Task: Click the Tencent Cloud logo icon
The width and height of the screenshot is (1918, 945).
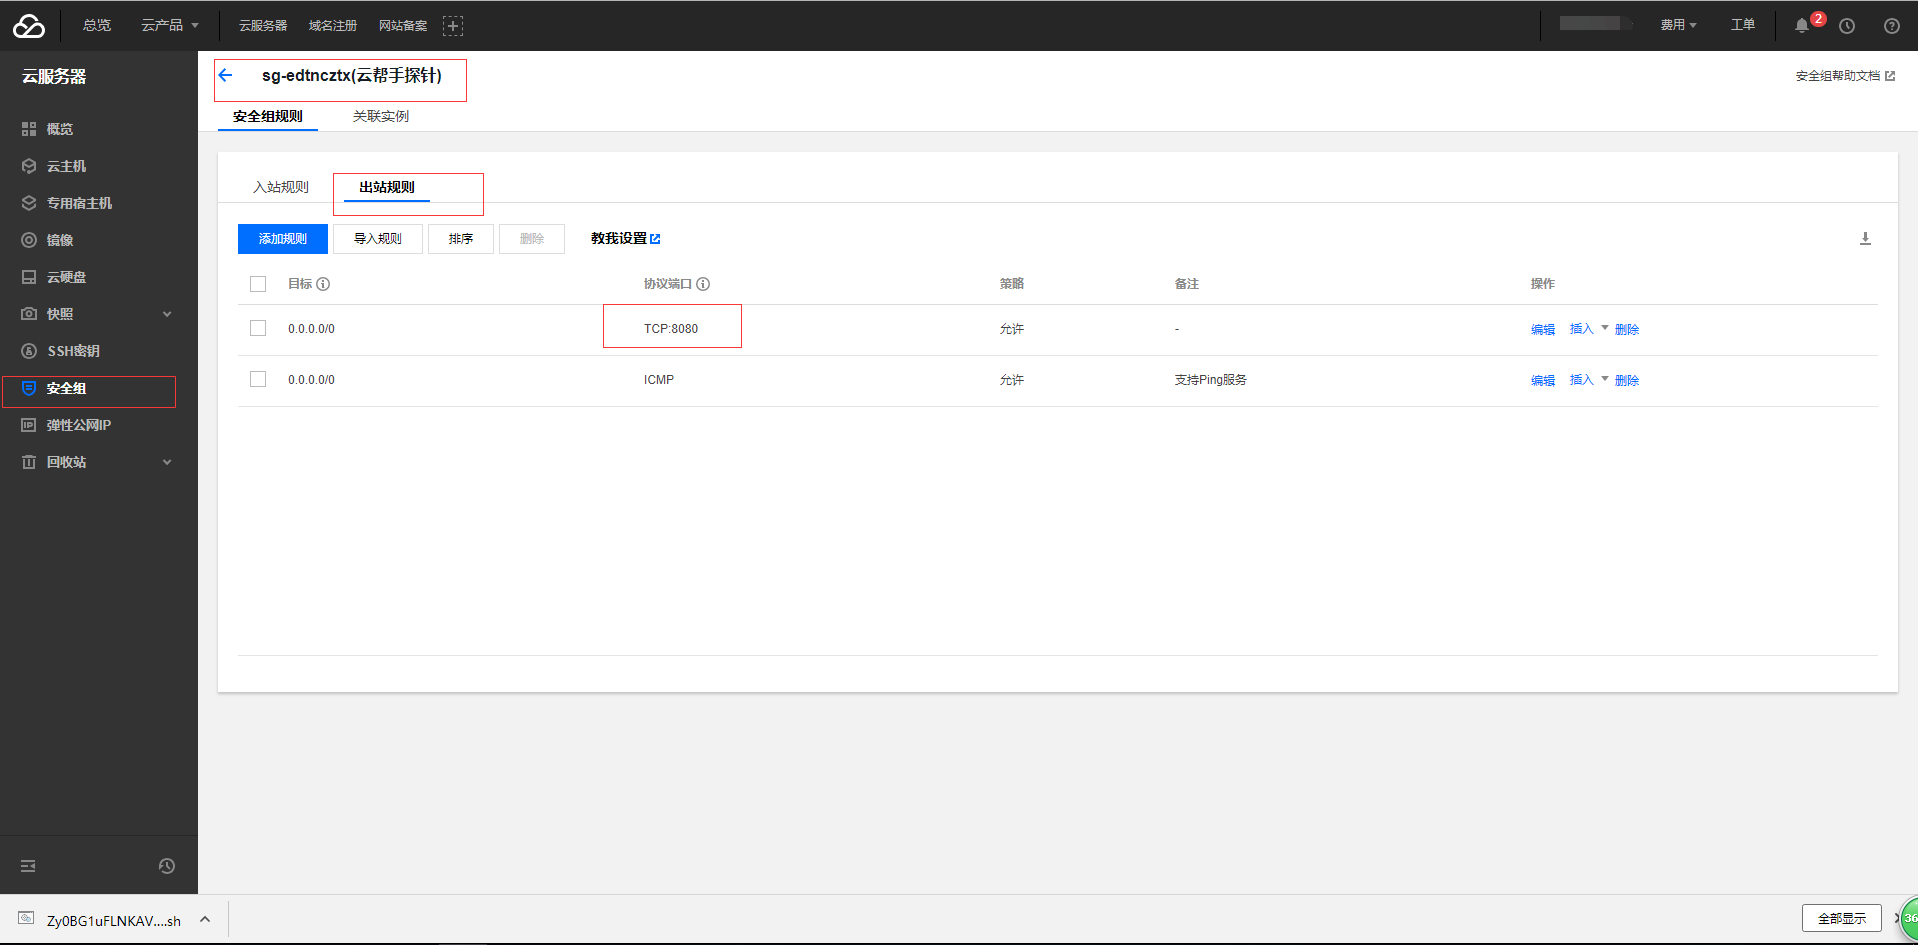Action: (29, 26)
